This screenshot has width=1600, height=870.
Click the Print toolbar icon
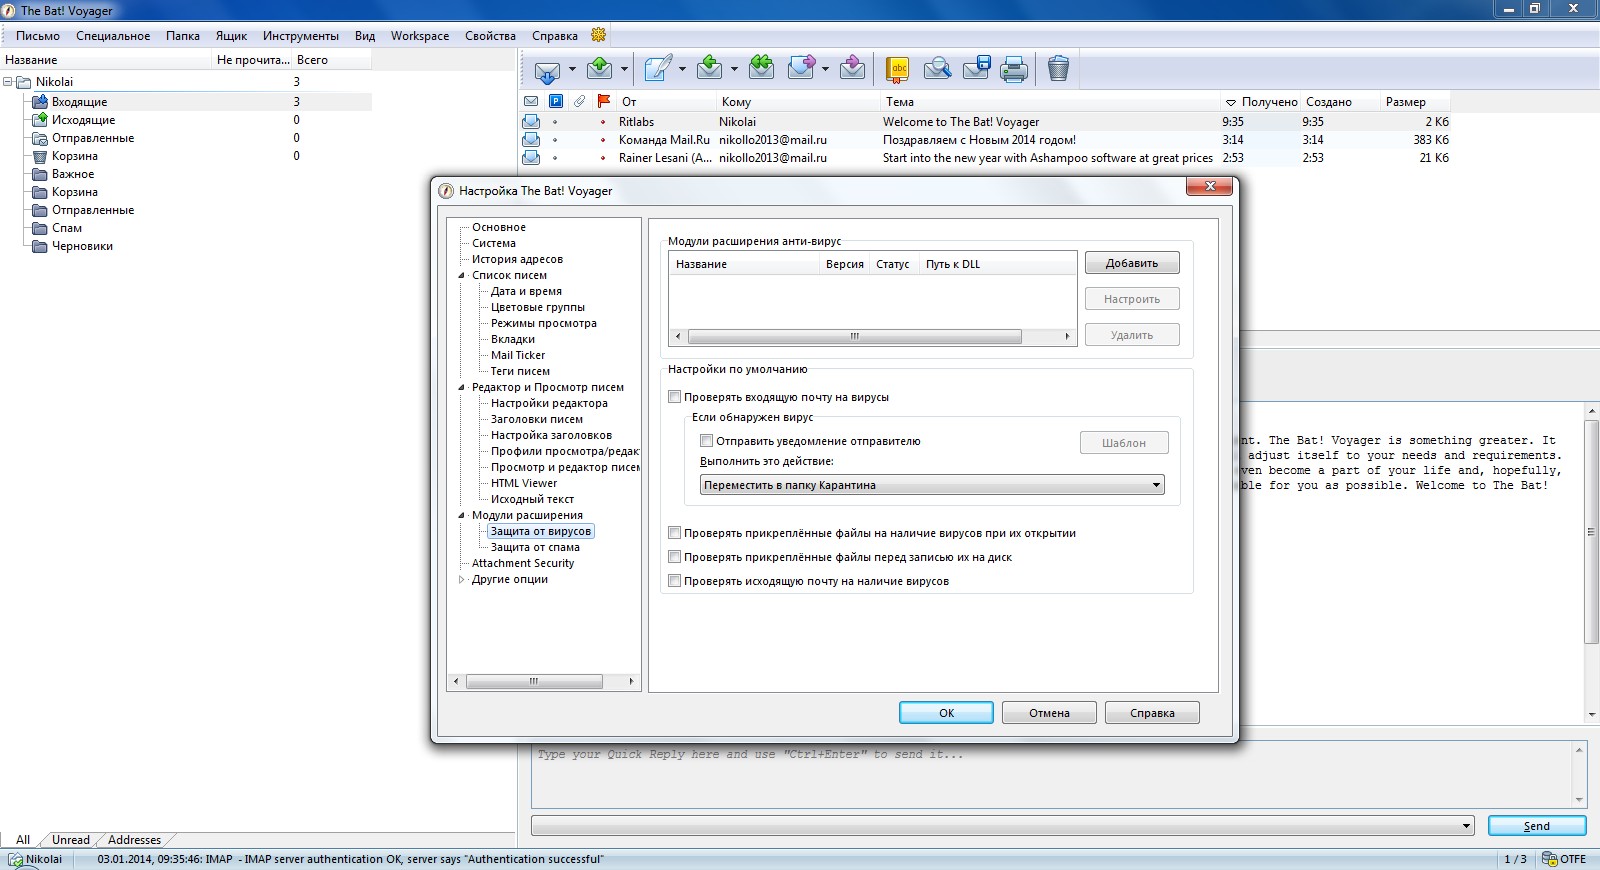coord(1014,69)
